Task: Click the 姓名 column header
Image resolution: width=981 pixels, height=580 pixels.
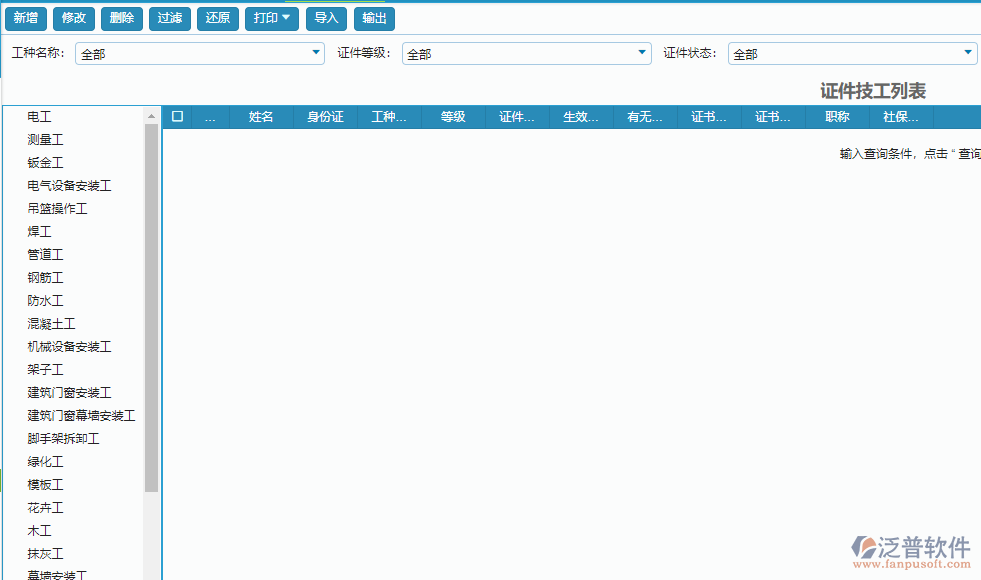Action: [x=262, y=116]
